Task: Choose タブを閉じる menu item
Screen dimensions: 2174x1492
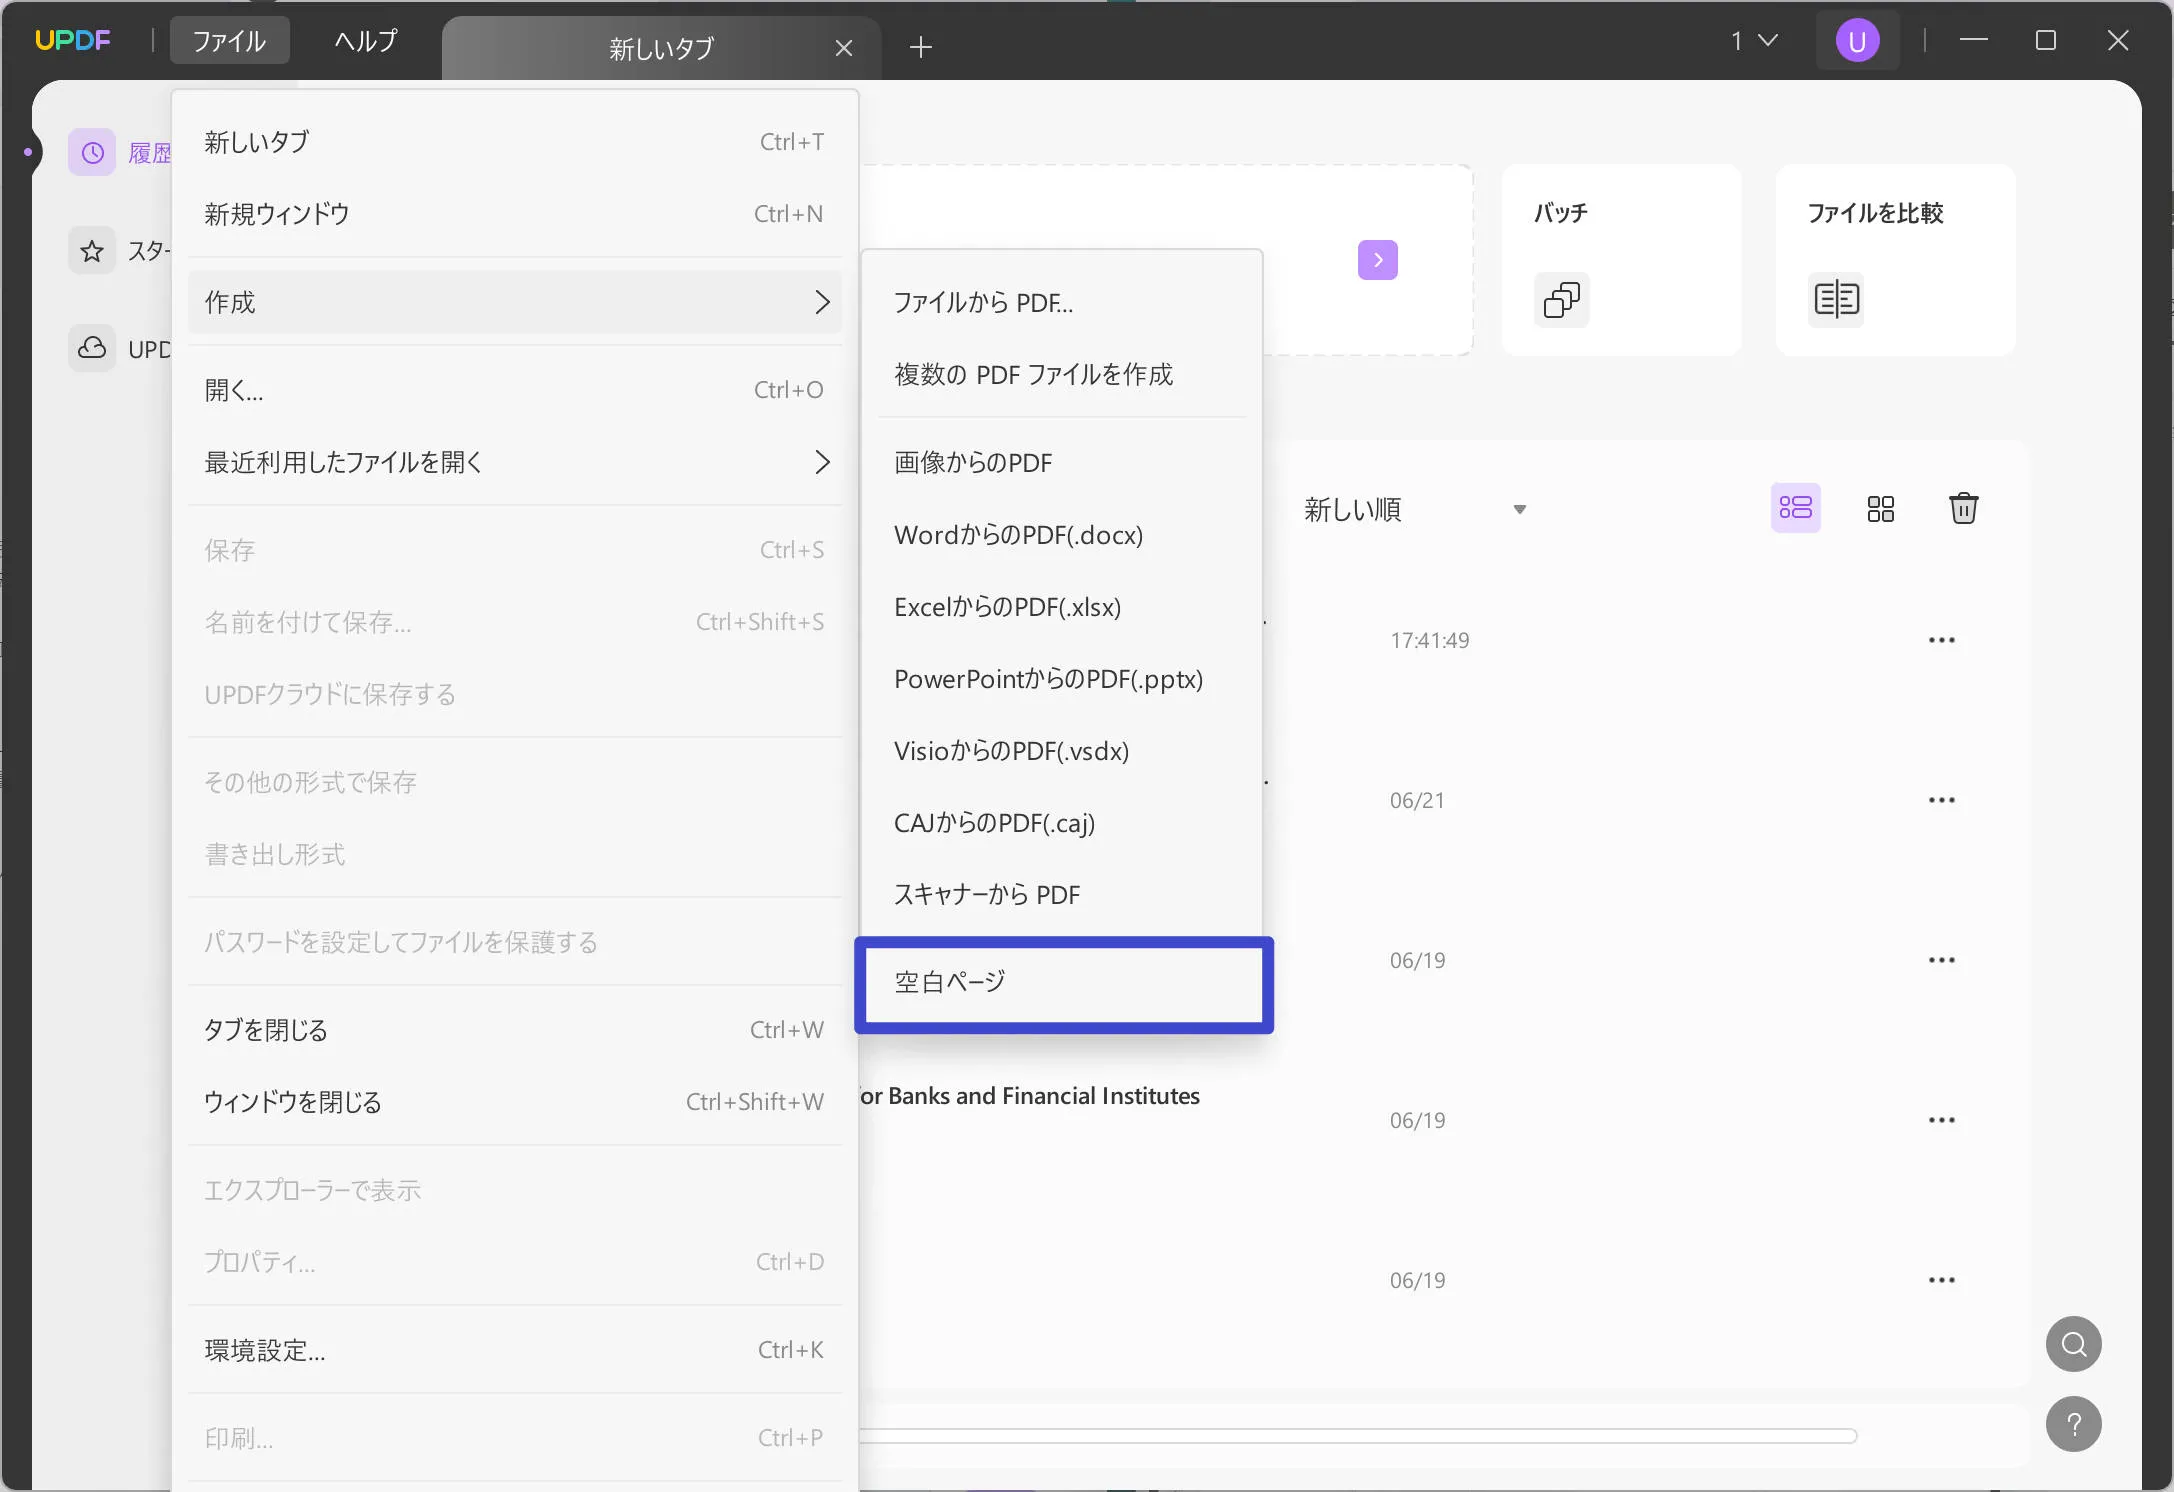Action: 515,1030
